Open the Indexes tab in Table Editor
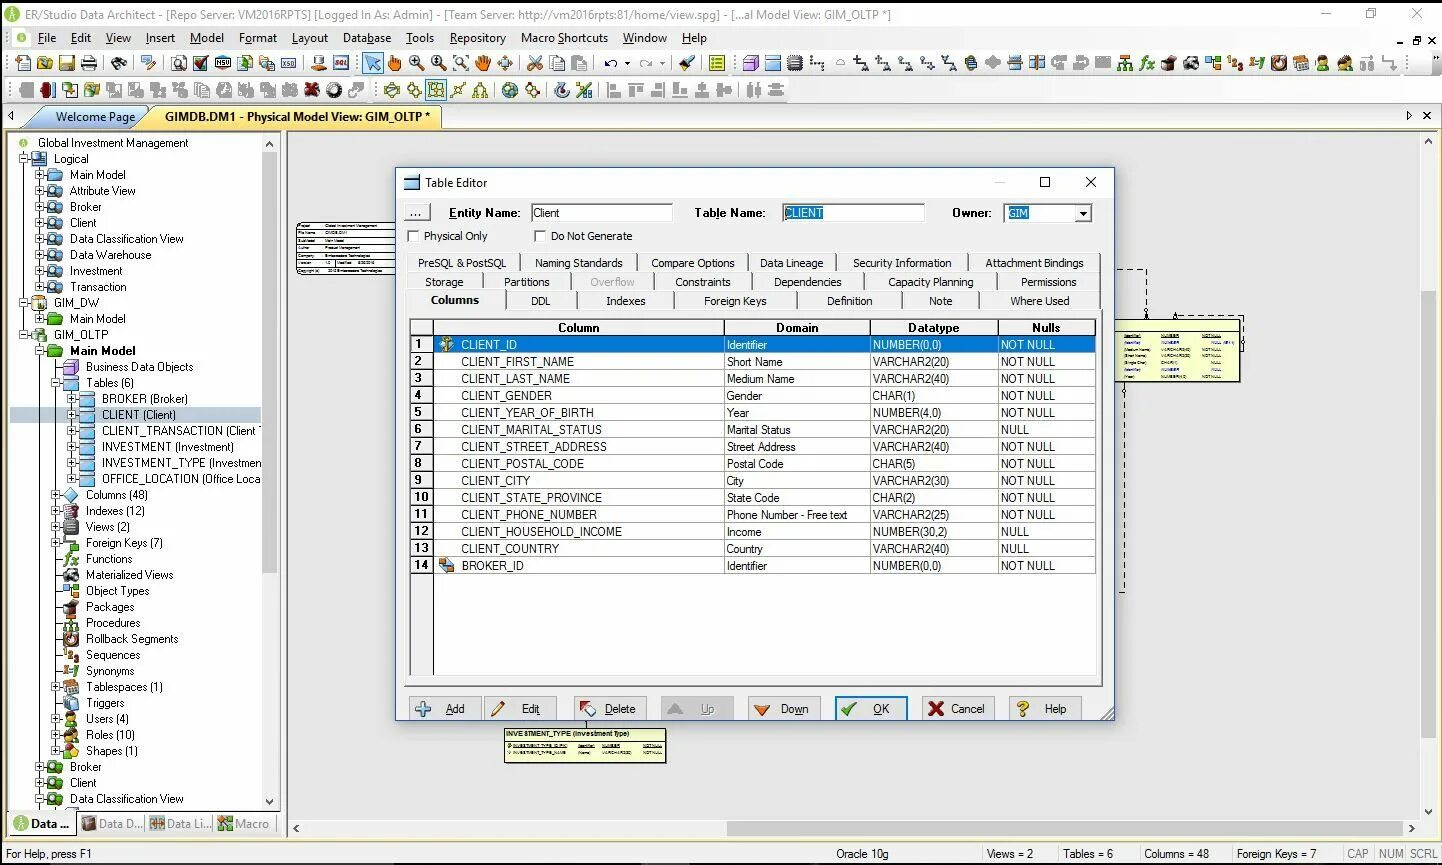 click(x=626, y=301)
